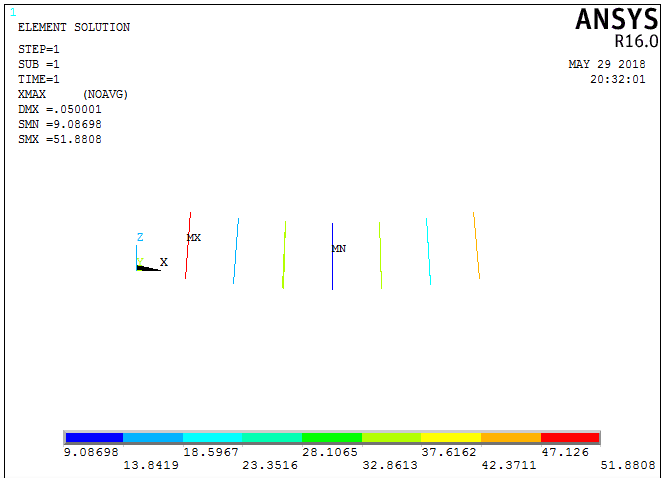Click the red legend color band
This screenshot has height=478, width=662.
(x=570, y=437)
